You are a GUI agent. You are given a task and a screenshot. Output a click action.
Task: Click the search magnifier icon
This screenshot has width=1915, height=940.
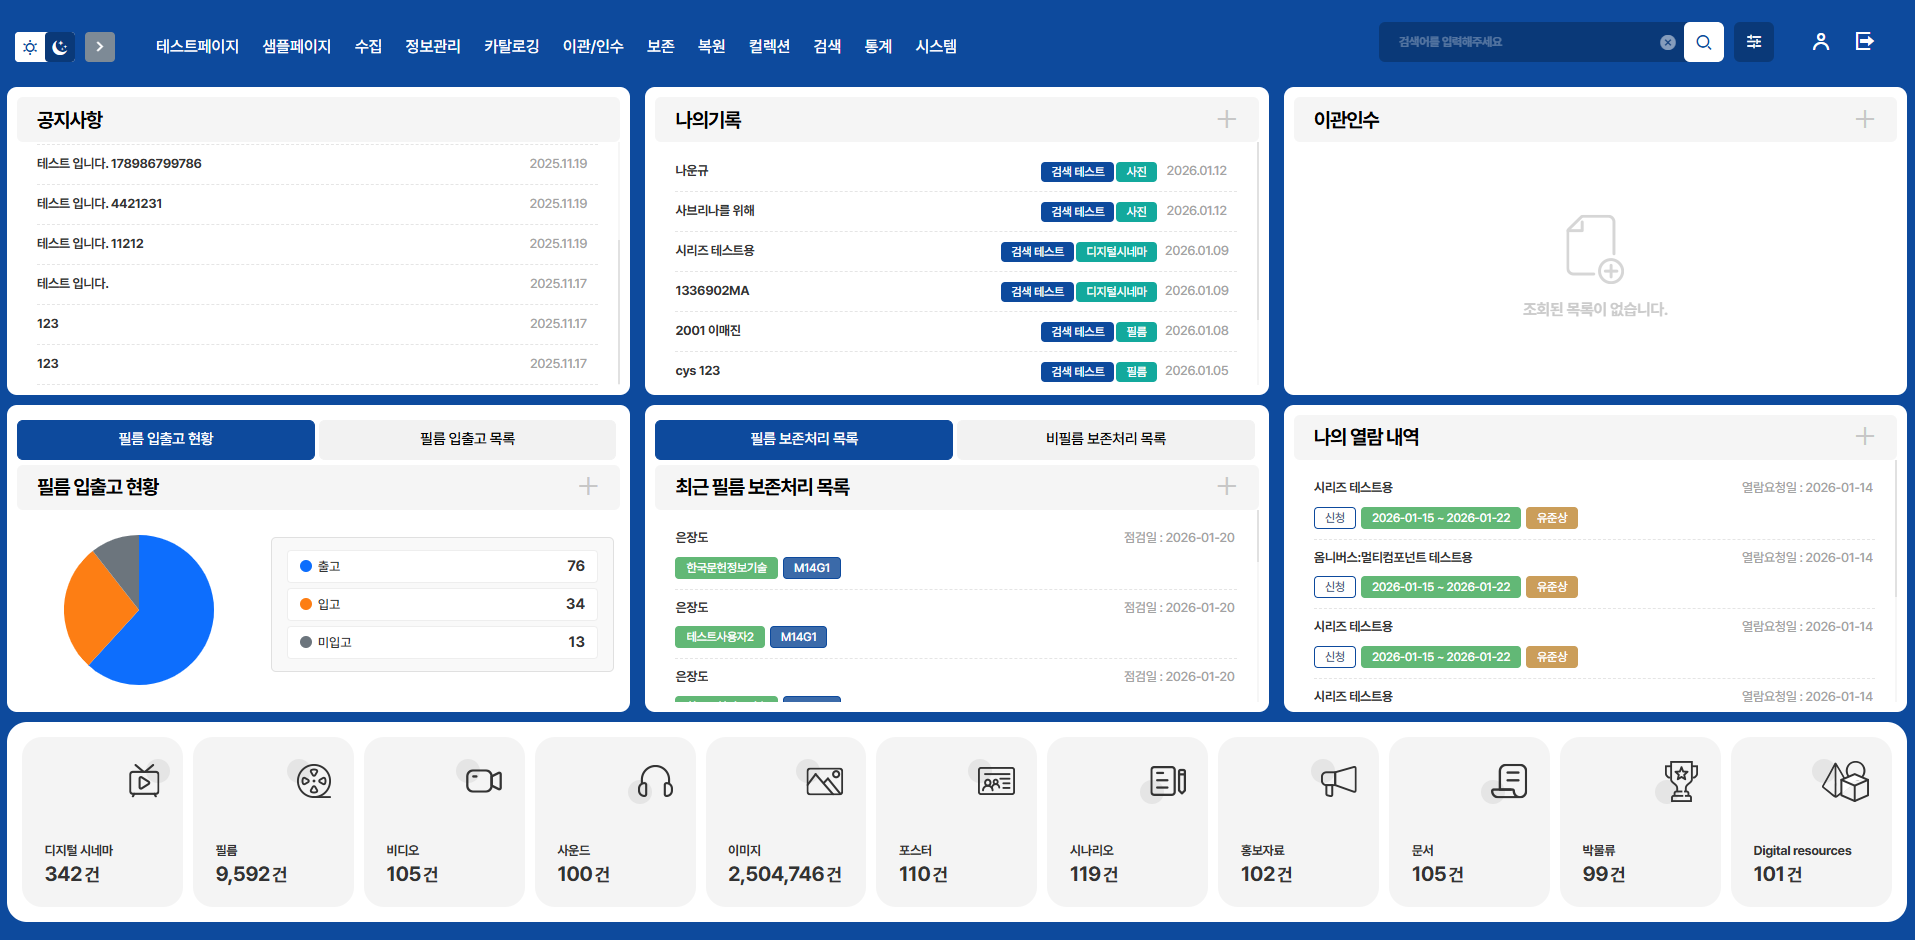[1704, 42]
